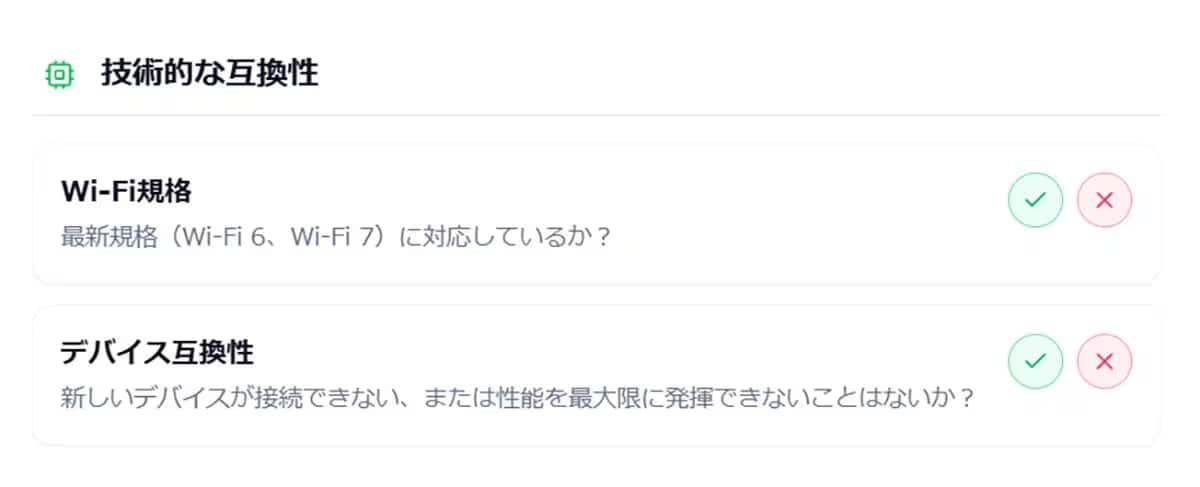Click the Wi-Fi規格 item title

click(x=126, y=190)
